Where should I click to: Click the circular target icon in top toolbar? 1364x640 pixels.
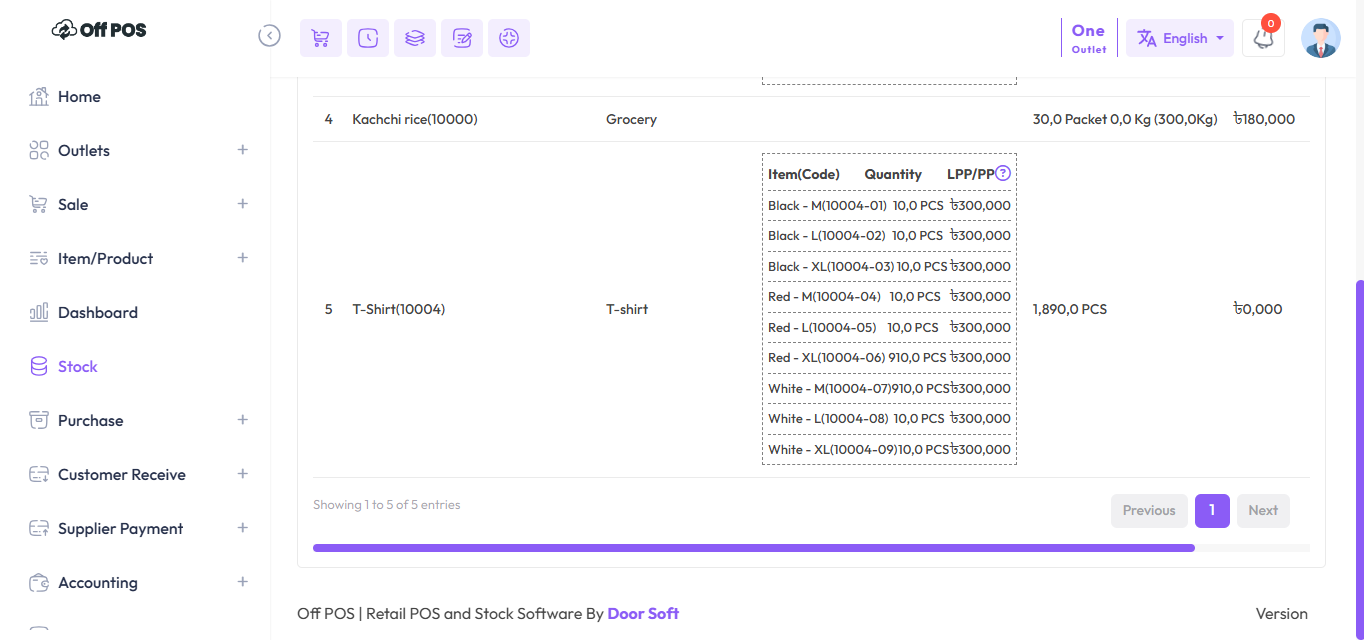(x=508, y=38)
